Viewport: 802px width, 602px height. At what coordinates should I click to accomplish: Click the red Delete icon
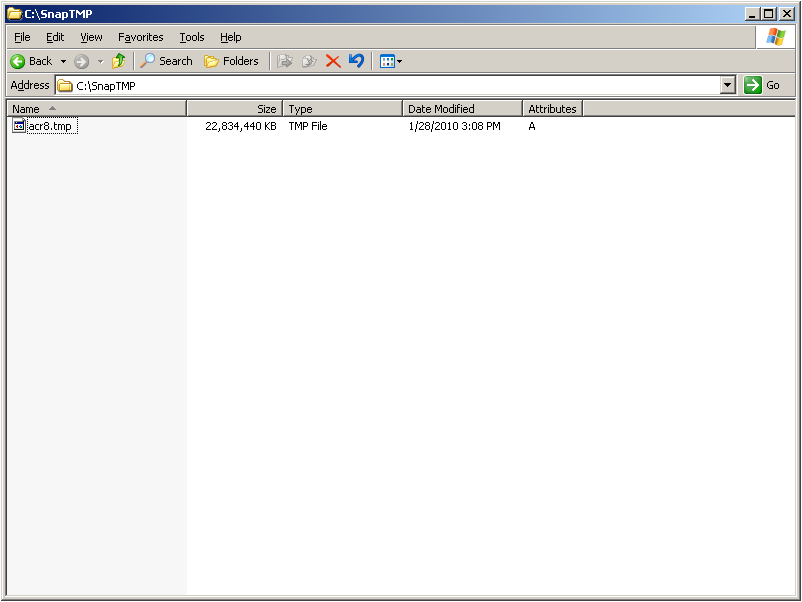point(333,61)
